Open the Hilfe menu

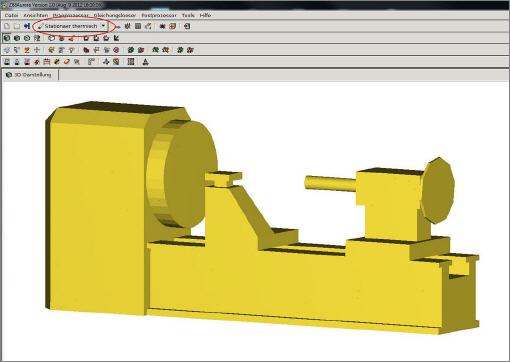[205, 15]
